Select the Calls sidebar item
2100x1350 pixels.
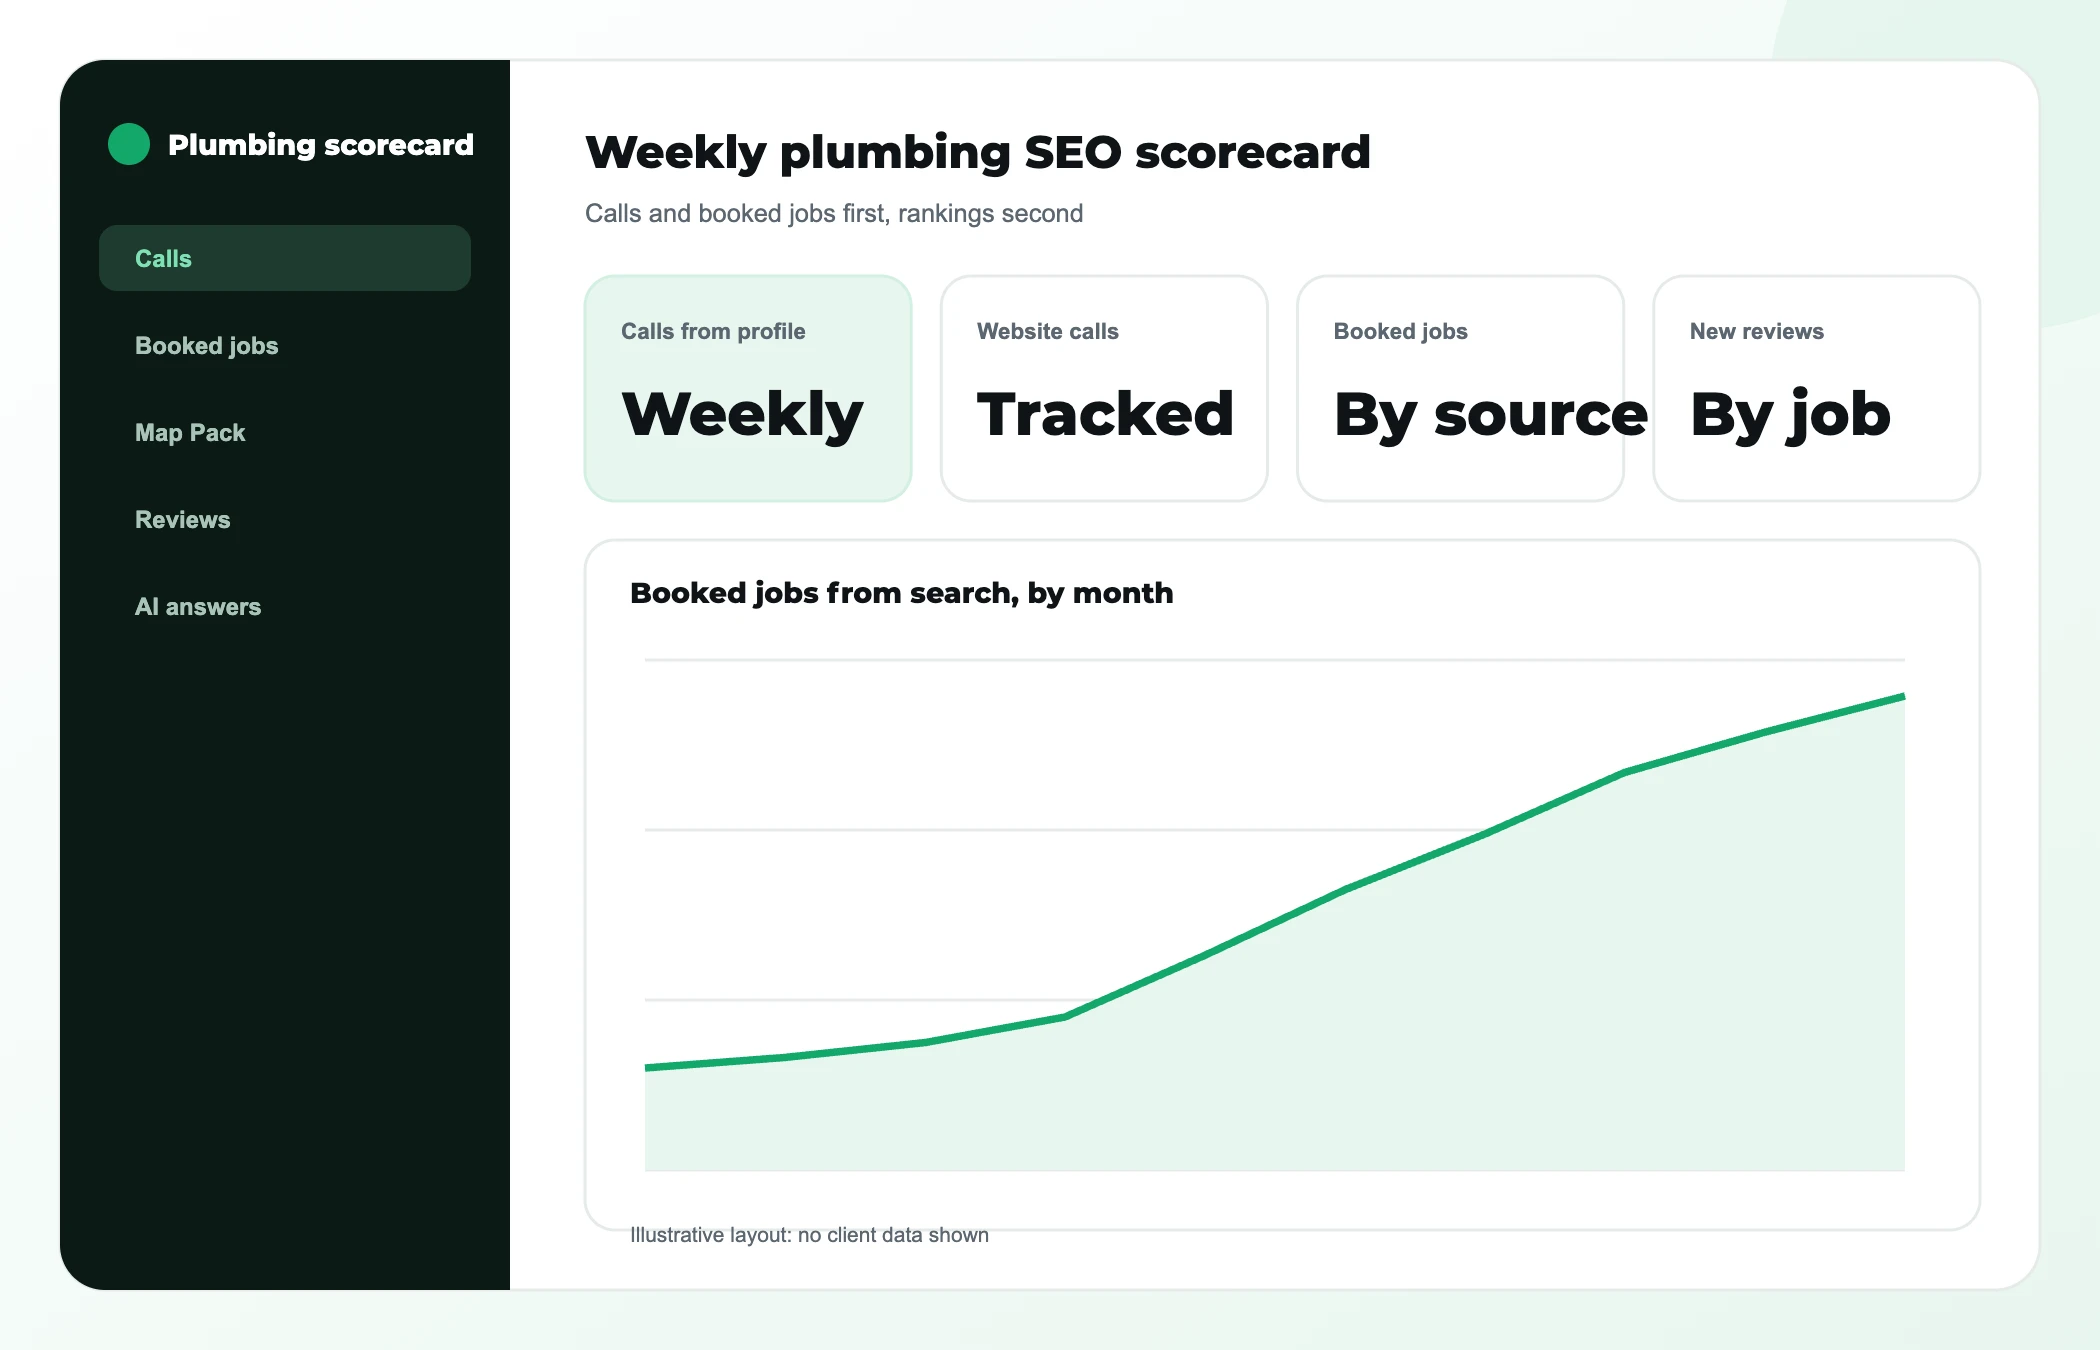(x=285, y=258)
